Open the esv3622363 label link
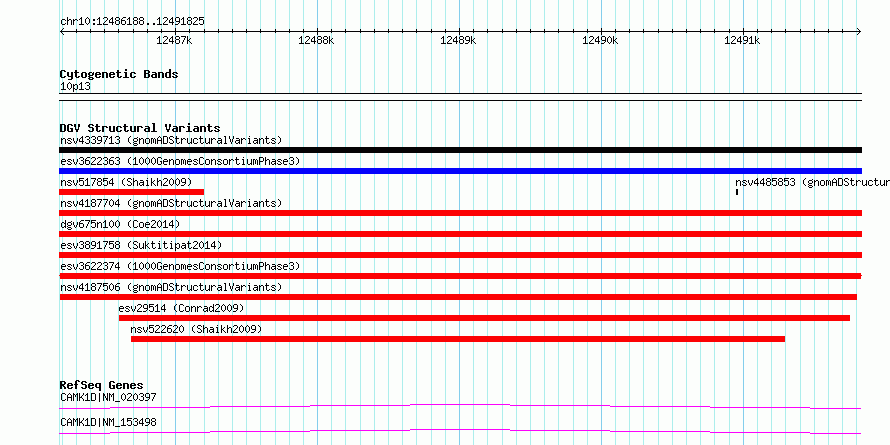This screenshot has width=890, height=445. [180, 161]
